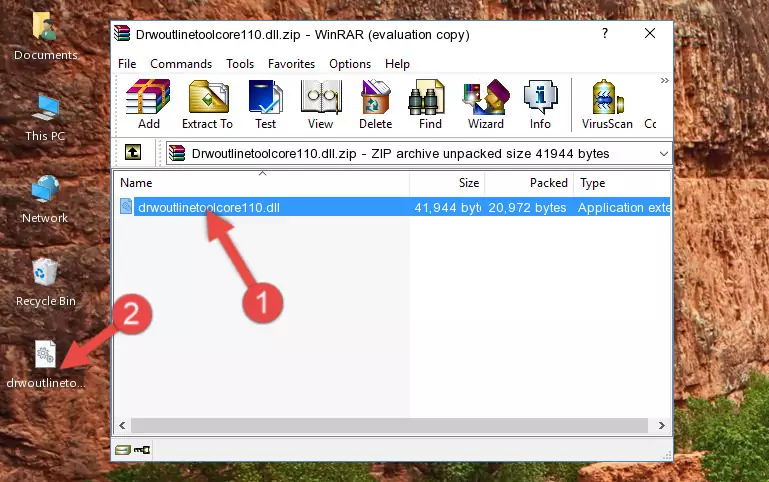Click the Extract To toolbar icon
Viewport: 769px width, 482px height.
coord(207,104)
